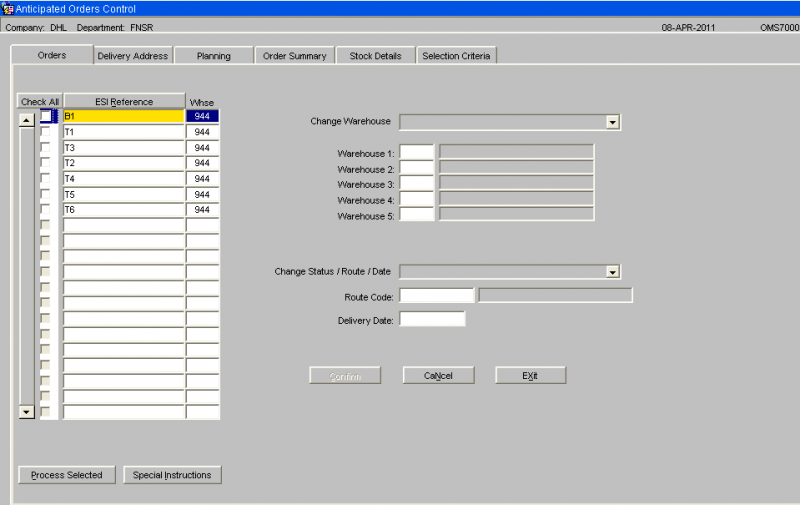Viewport: 800px width, 505px height.
Task: Click the Cancel button
Action: (438, 375)
